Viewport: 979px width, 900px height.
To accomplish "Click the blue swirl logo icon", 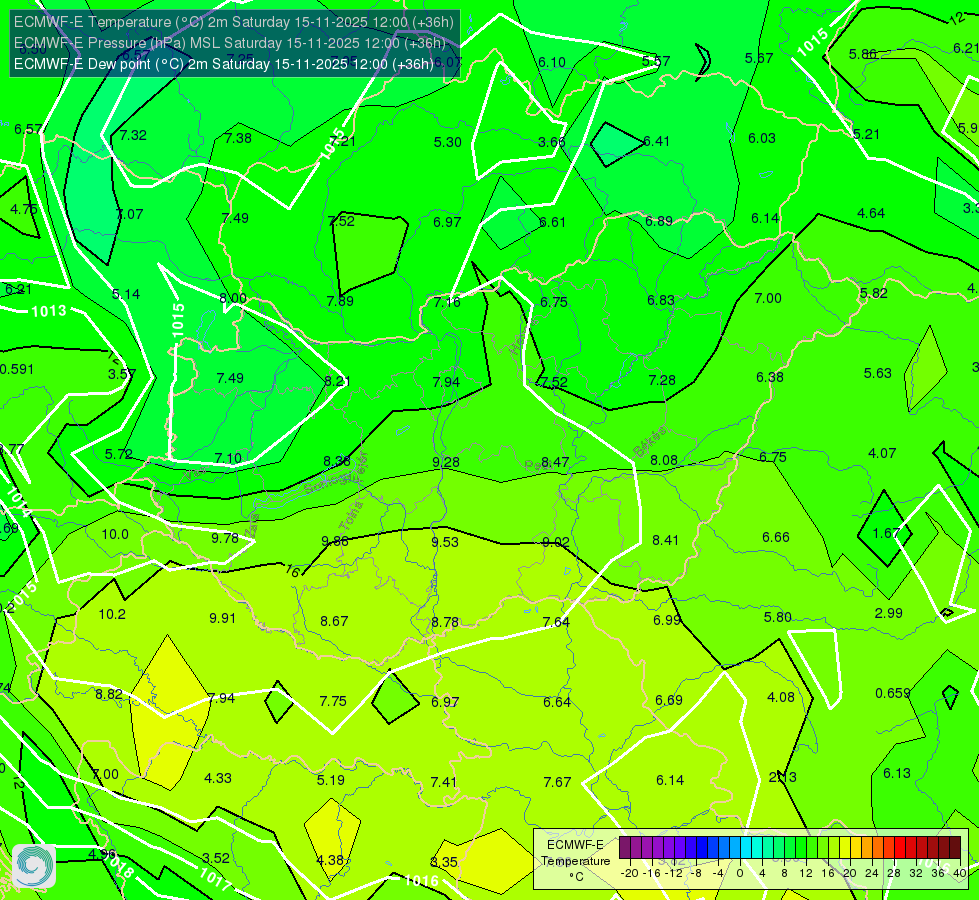I will [34, 866].
